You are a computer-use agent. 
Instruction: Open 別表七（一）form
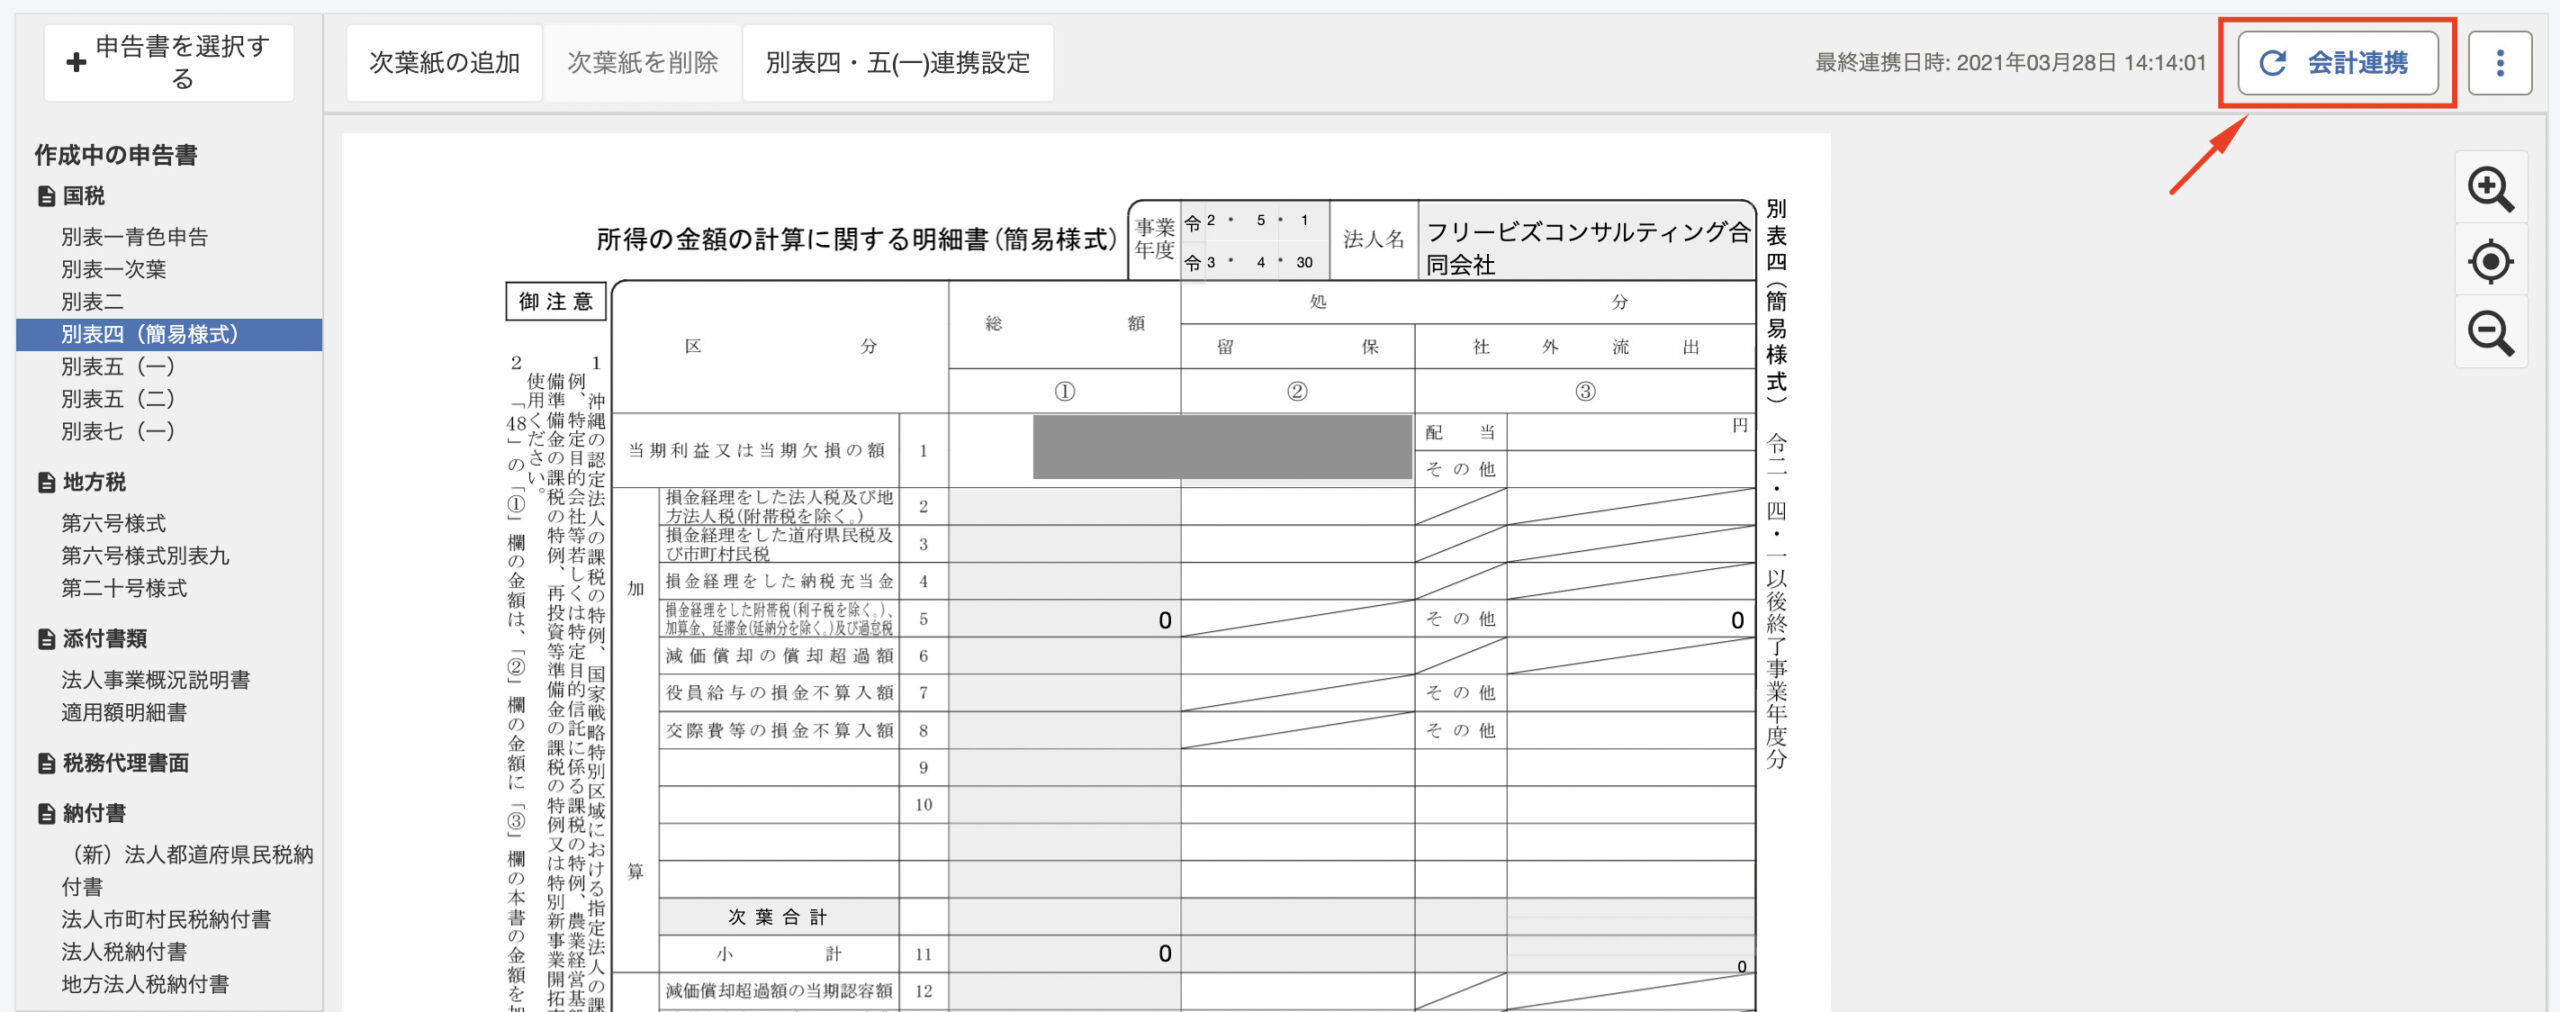pos(118,431)
